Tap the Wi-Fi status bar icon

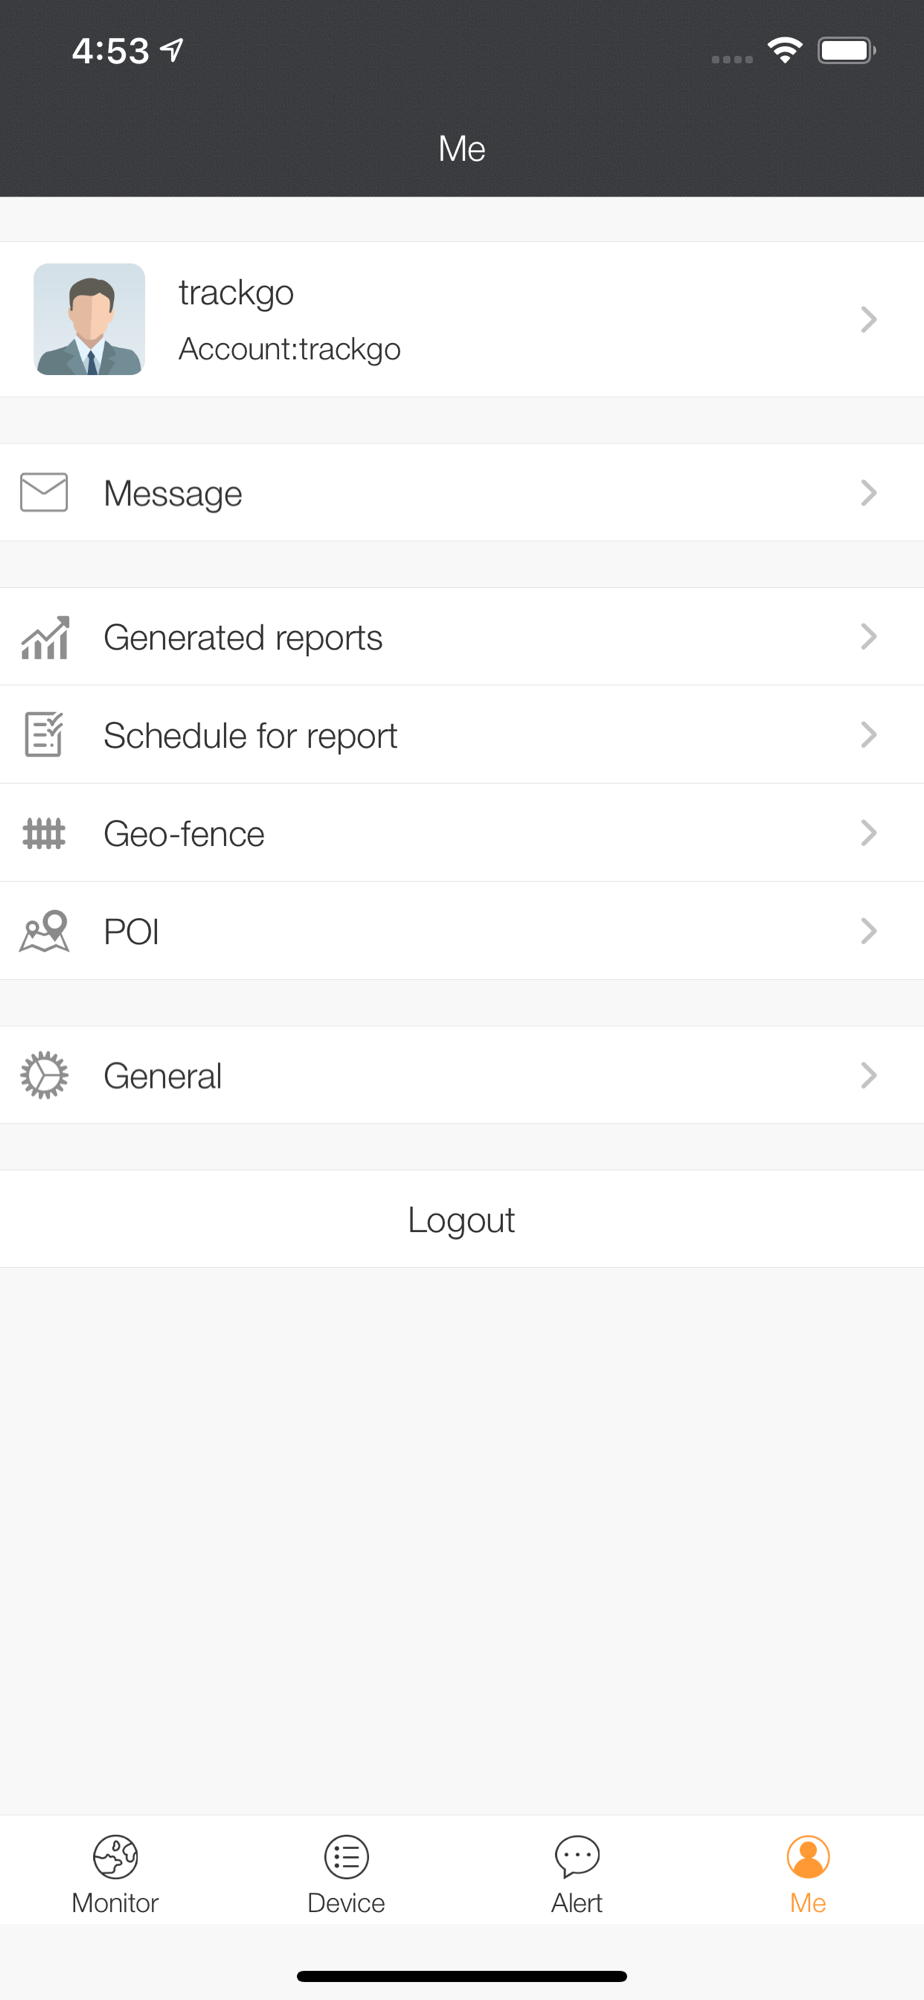click(x=785, y=50)
